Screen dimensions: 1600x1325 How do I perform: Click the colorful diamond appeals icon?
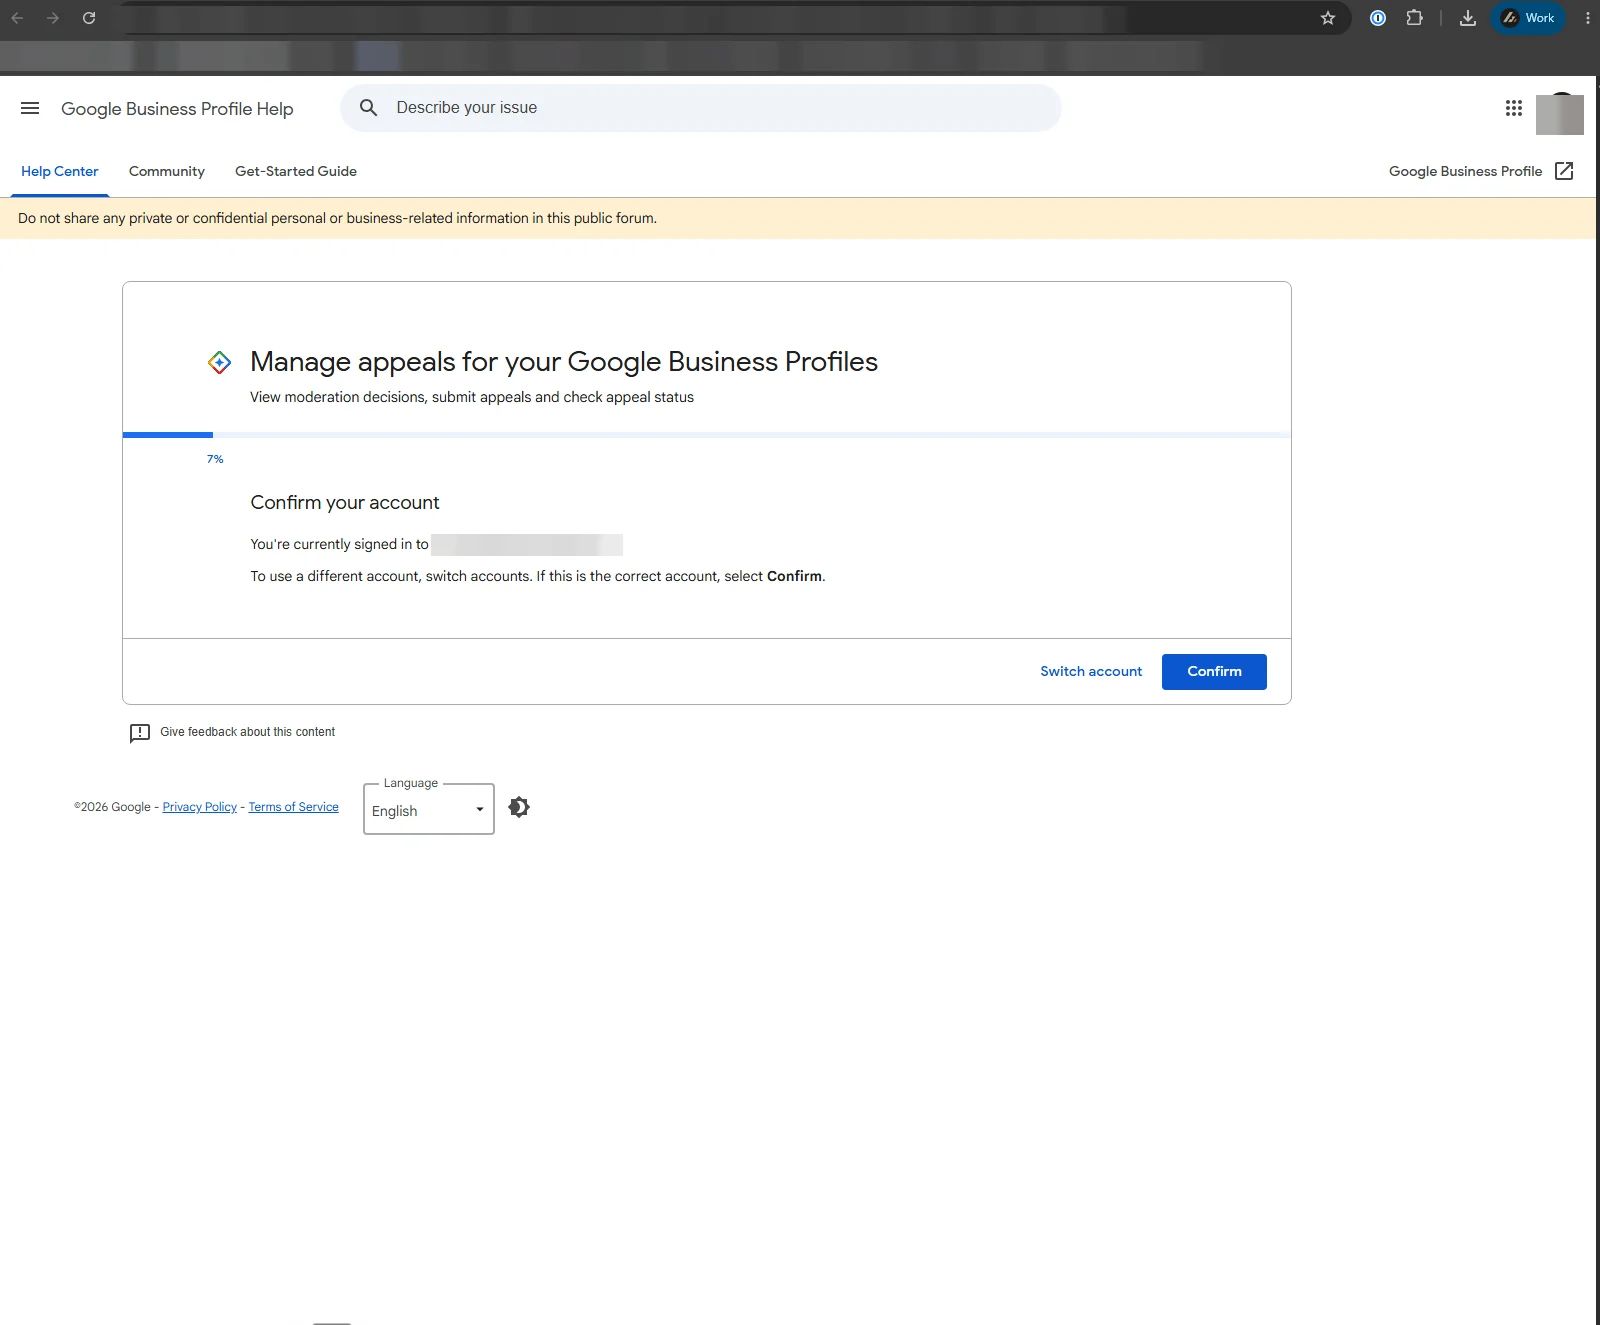click(220, 362)
